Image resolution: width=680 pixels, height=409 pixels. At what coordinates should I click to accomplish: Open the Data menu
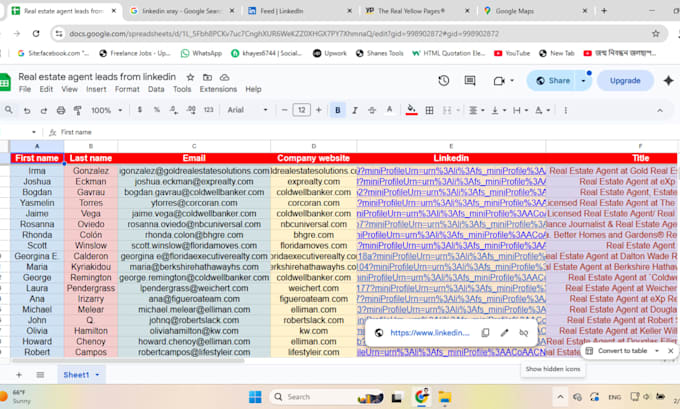(x=156, y=89)
